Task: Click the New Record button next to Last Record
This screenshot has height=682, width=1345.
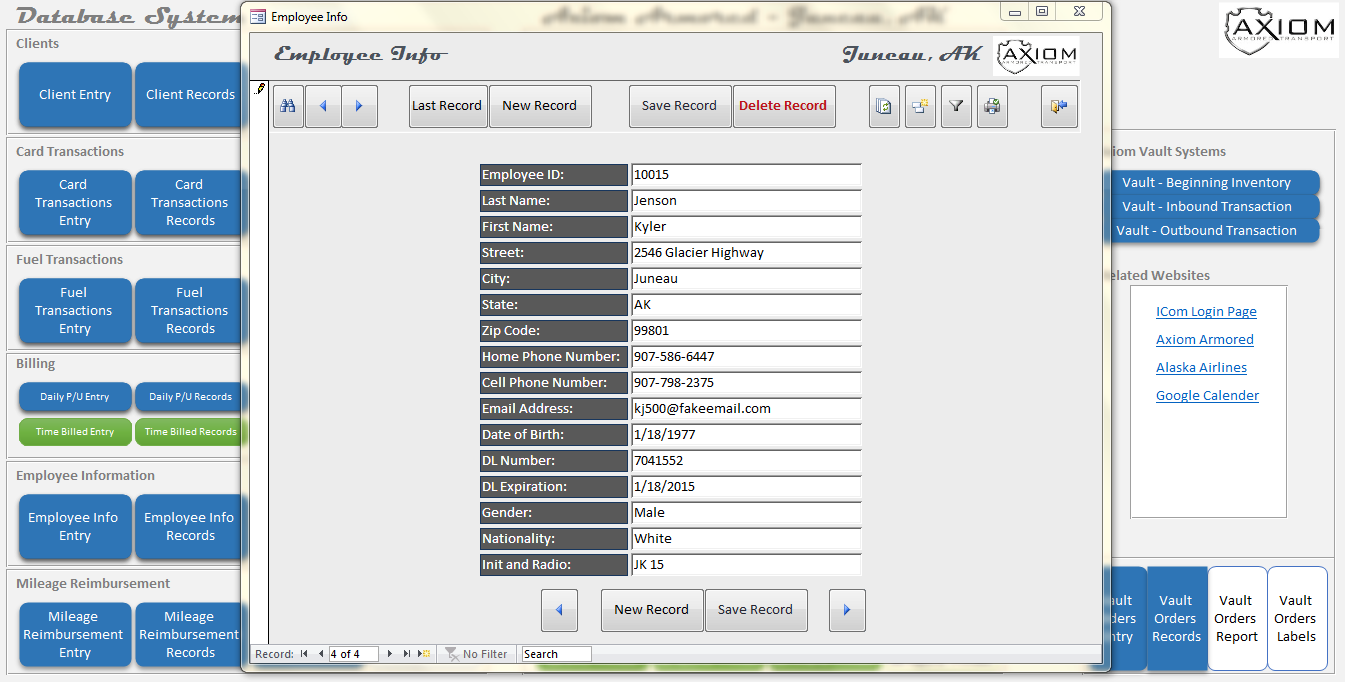Action: click(x=540, y=106)
